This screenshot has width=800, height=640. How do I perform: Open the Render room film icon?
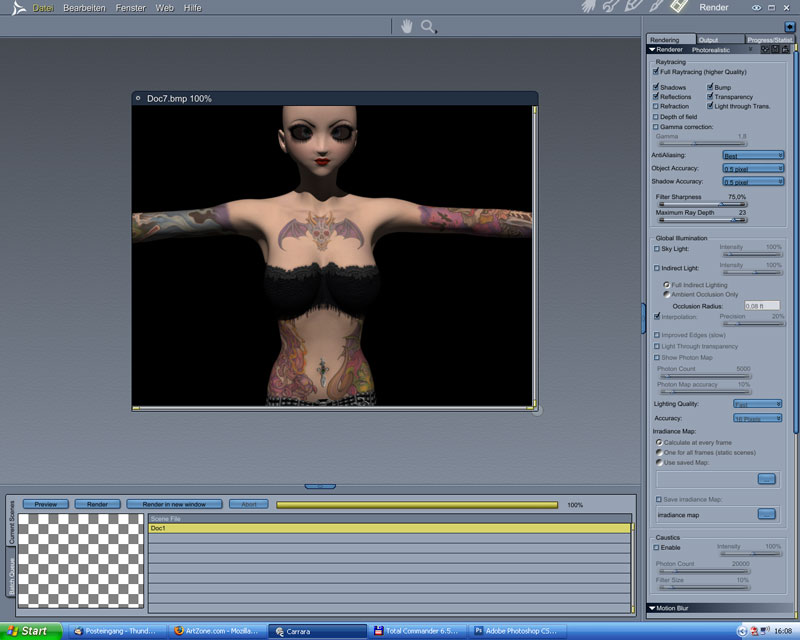[680, 8]
